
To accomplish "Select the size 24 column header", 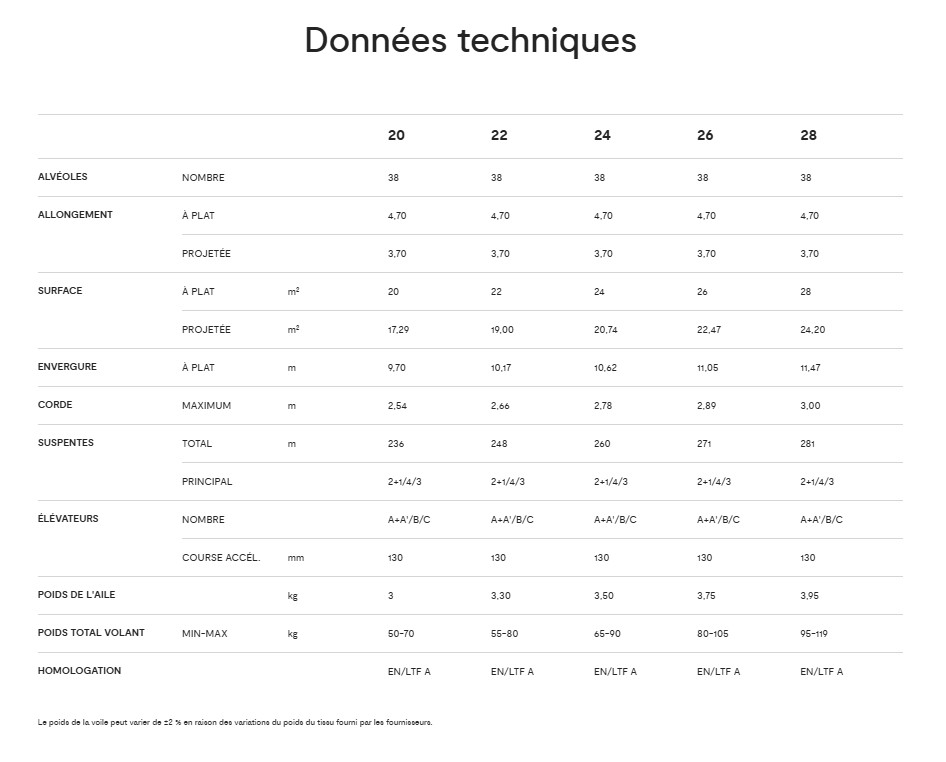I will pyautogui.click(x=602, y=135).
